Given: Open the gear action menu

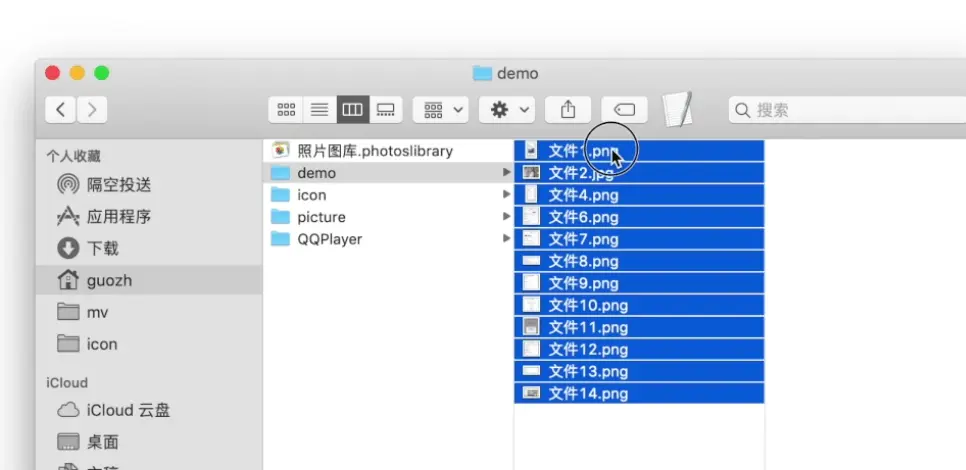Looking at the screenshot, I should click(507, 110).
